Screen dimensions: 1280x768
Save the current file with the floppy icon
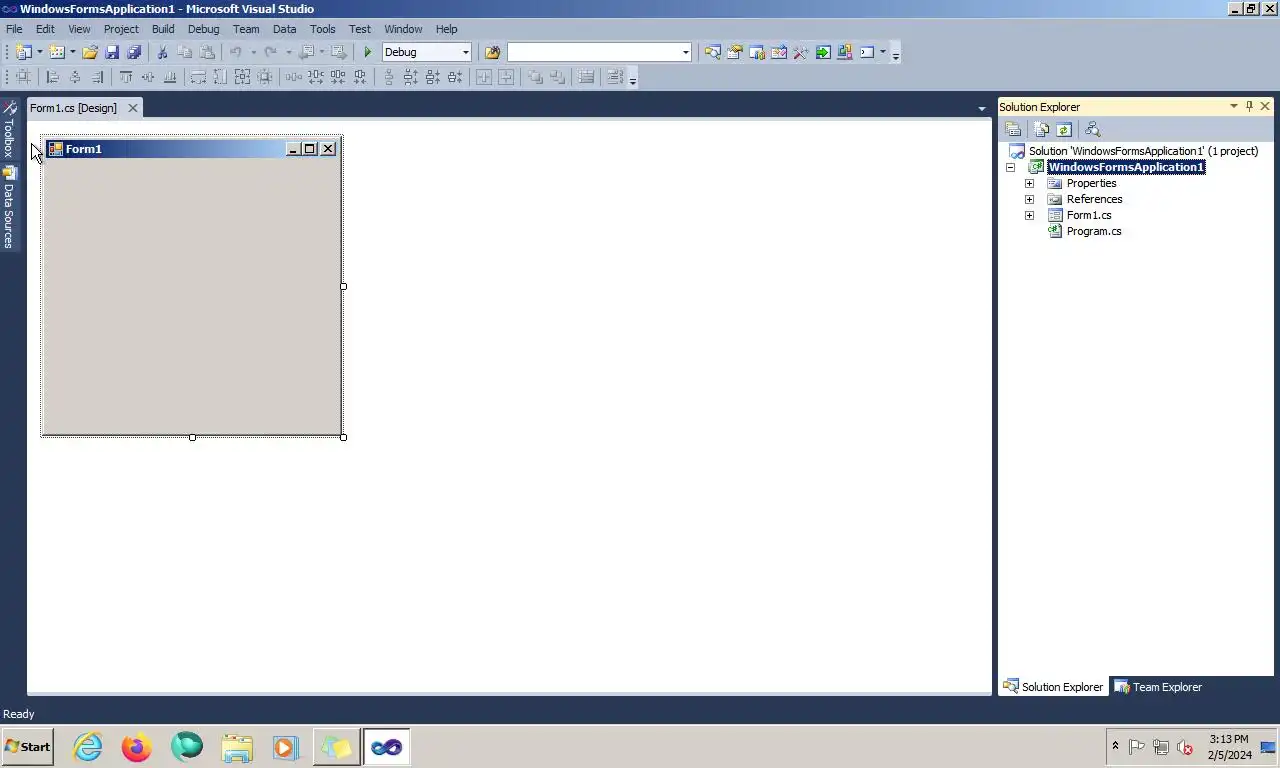112,52
